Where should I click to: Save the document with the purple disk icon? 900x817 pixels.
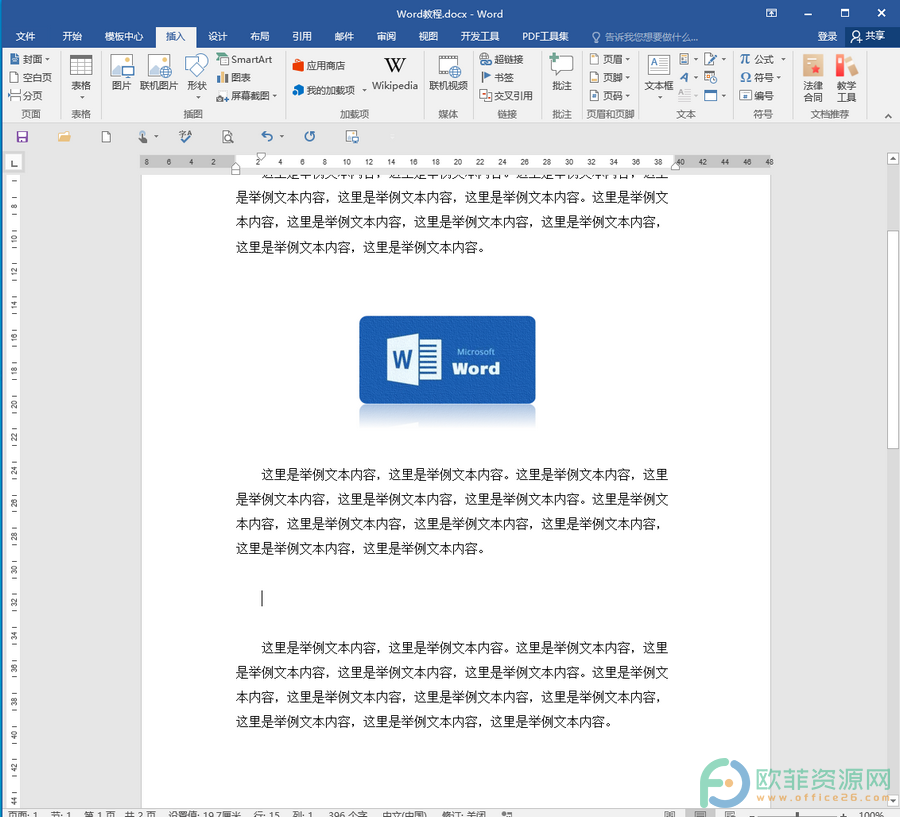click(22, 137)
